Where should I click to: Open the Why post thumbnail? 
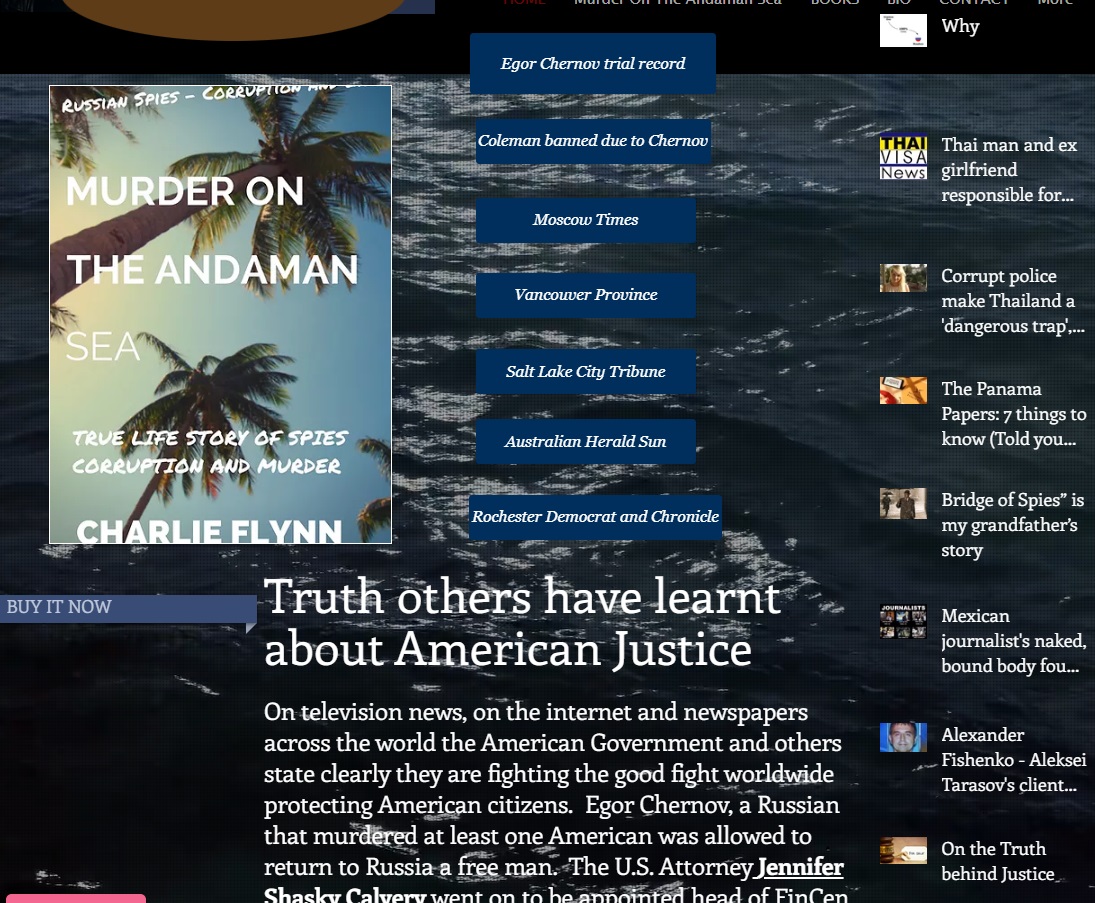coord(903,30)
